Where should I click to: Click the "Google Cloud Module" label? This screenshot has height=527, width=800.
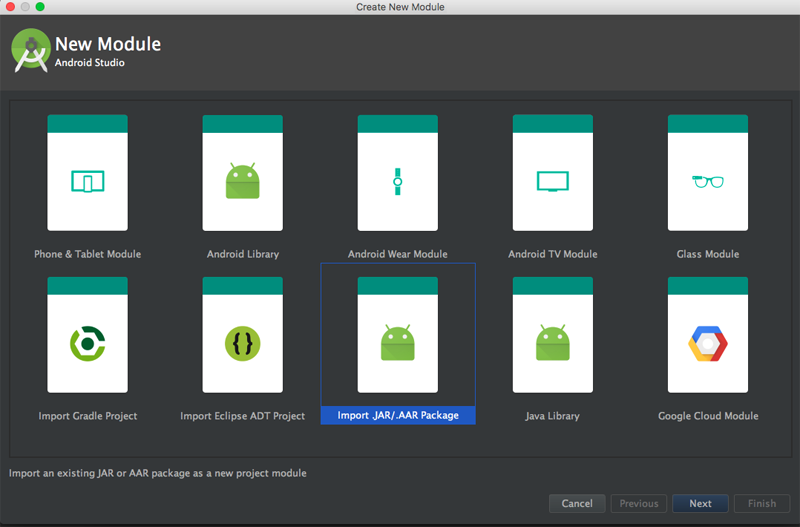click(708, 416)
